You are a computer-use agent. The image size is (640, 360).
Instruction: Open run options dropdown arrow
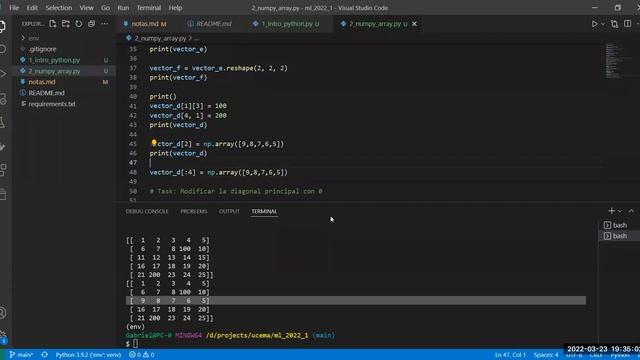[603, 24]
